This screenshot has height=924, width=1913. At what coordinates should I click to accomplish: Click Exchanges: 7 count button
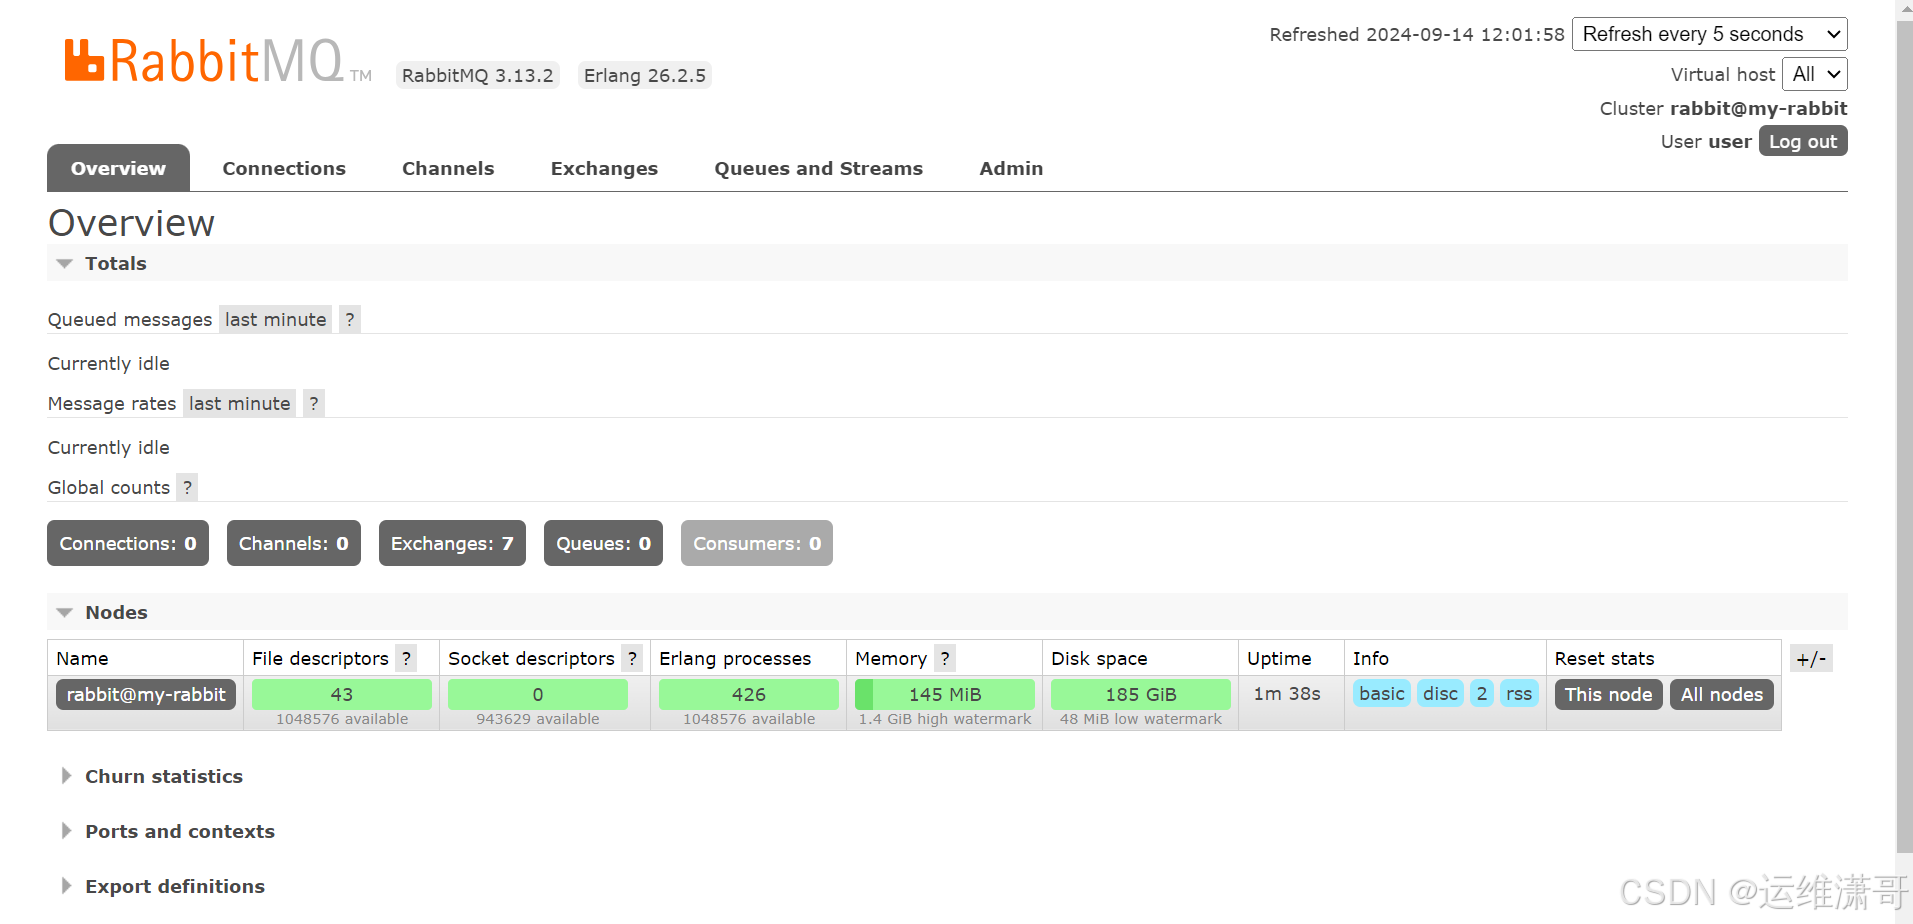[x=452, y=543]
